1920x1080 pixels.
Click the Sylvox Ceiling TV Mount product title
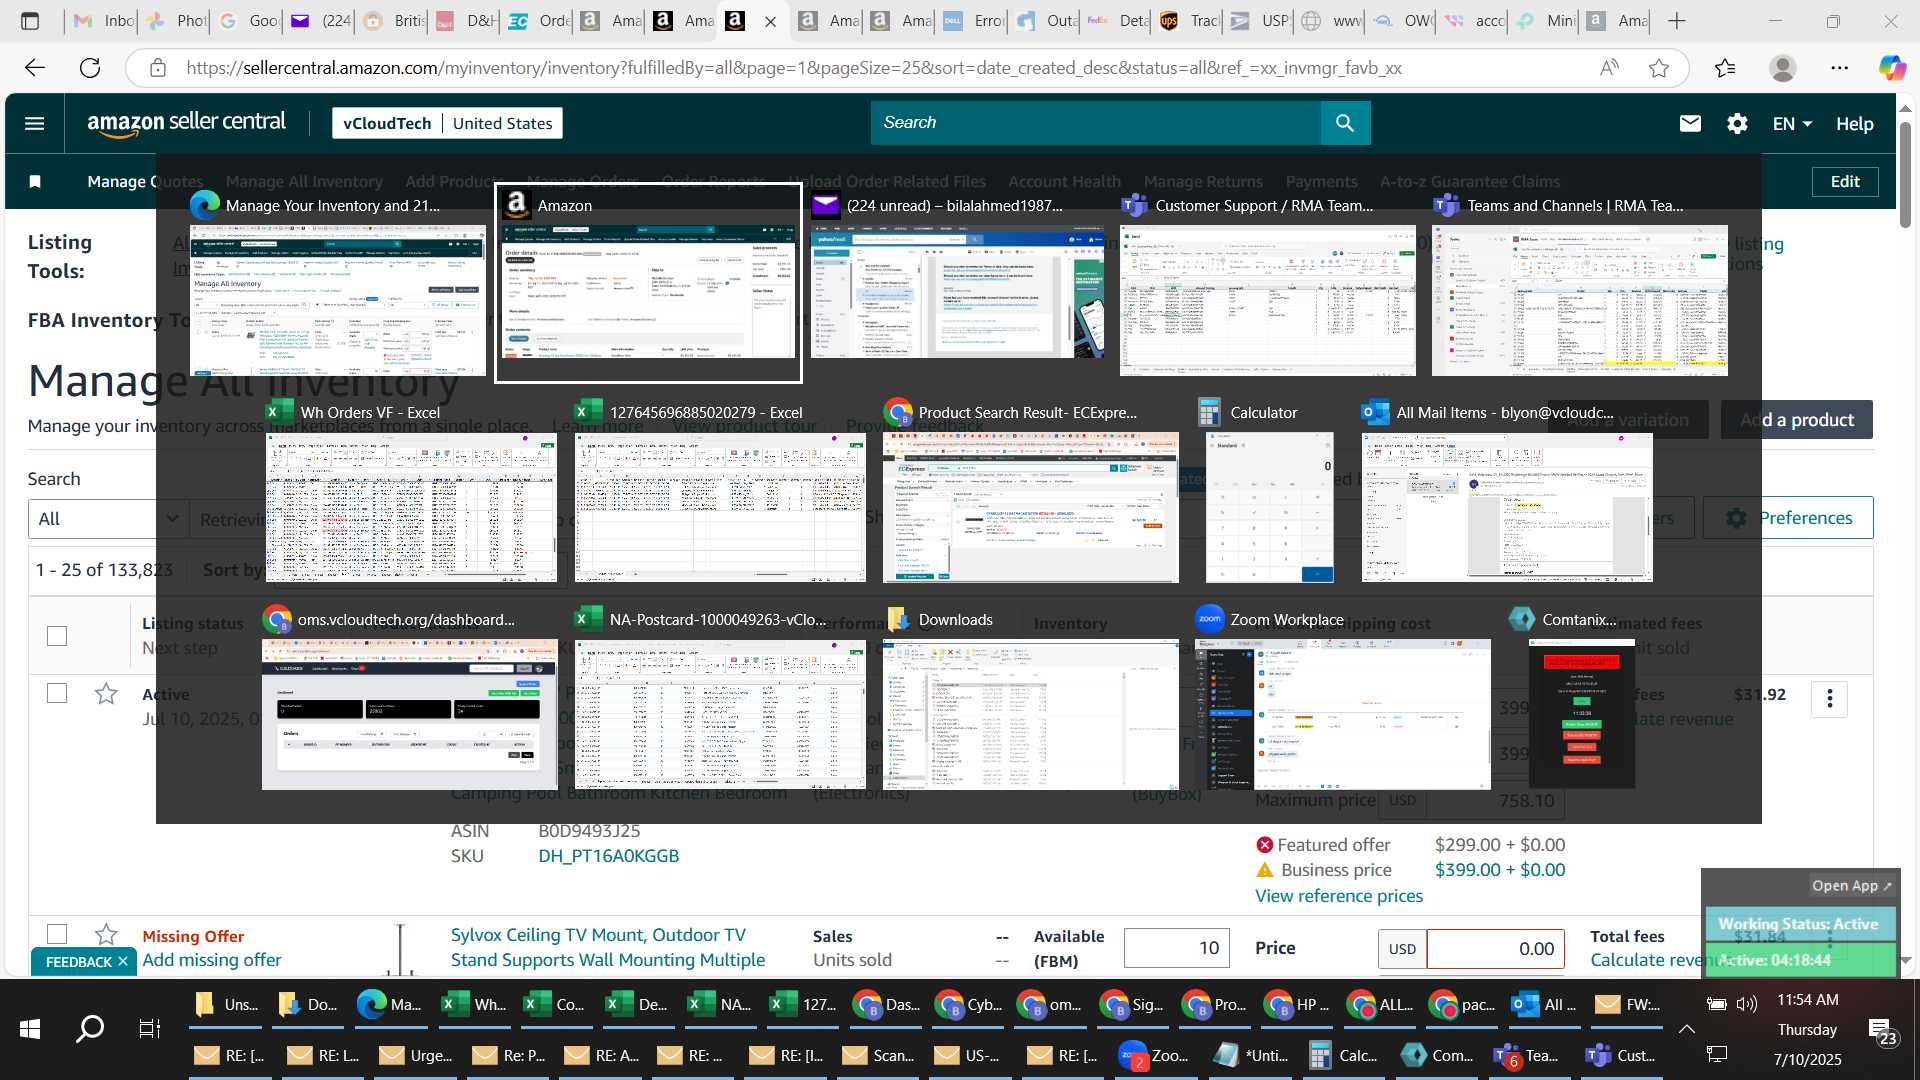pos(608,947)
